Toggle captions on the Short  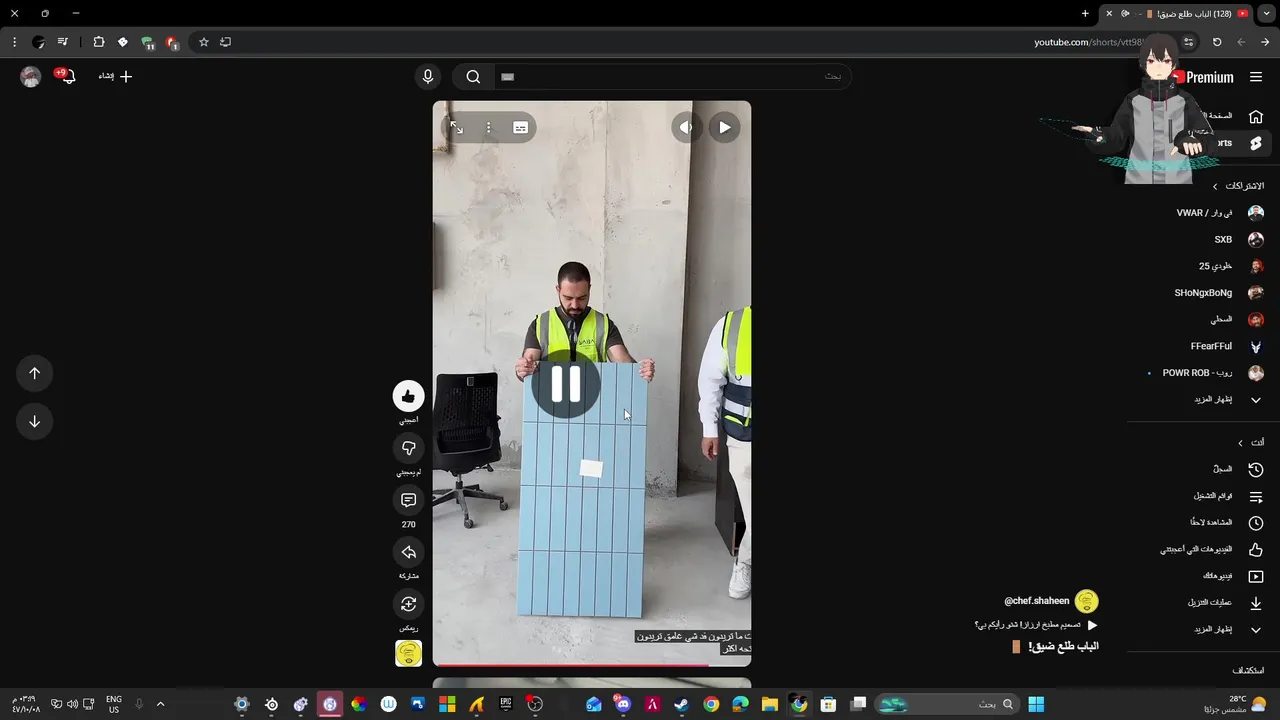(520, 127)
